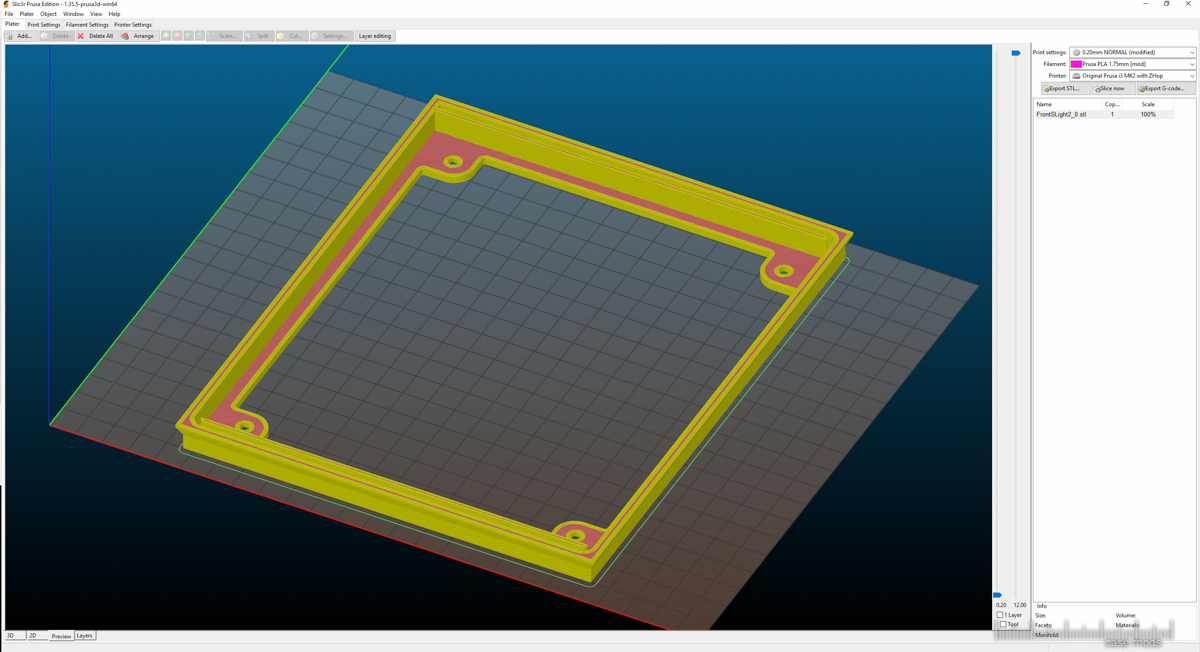Switch to the Printer Settings tab
This screenshot has height=652, width=1200.
click(133, 25)
